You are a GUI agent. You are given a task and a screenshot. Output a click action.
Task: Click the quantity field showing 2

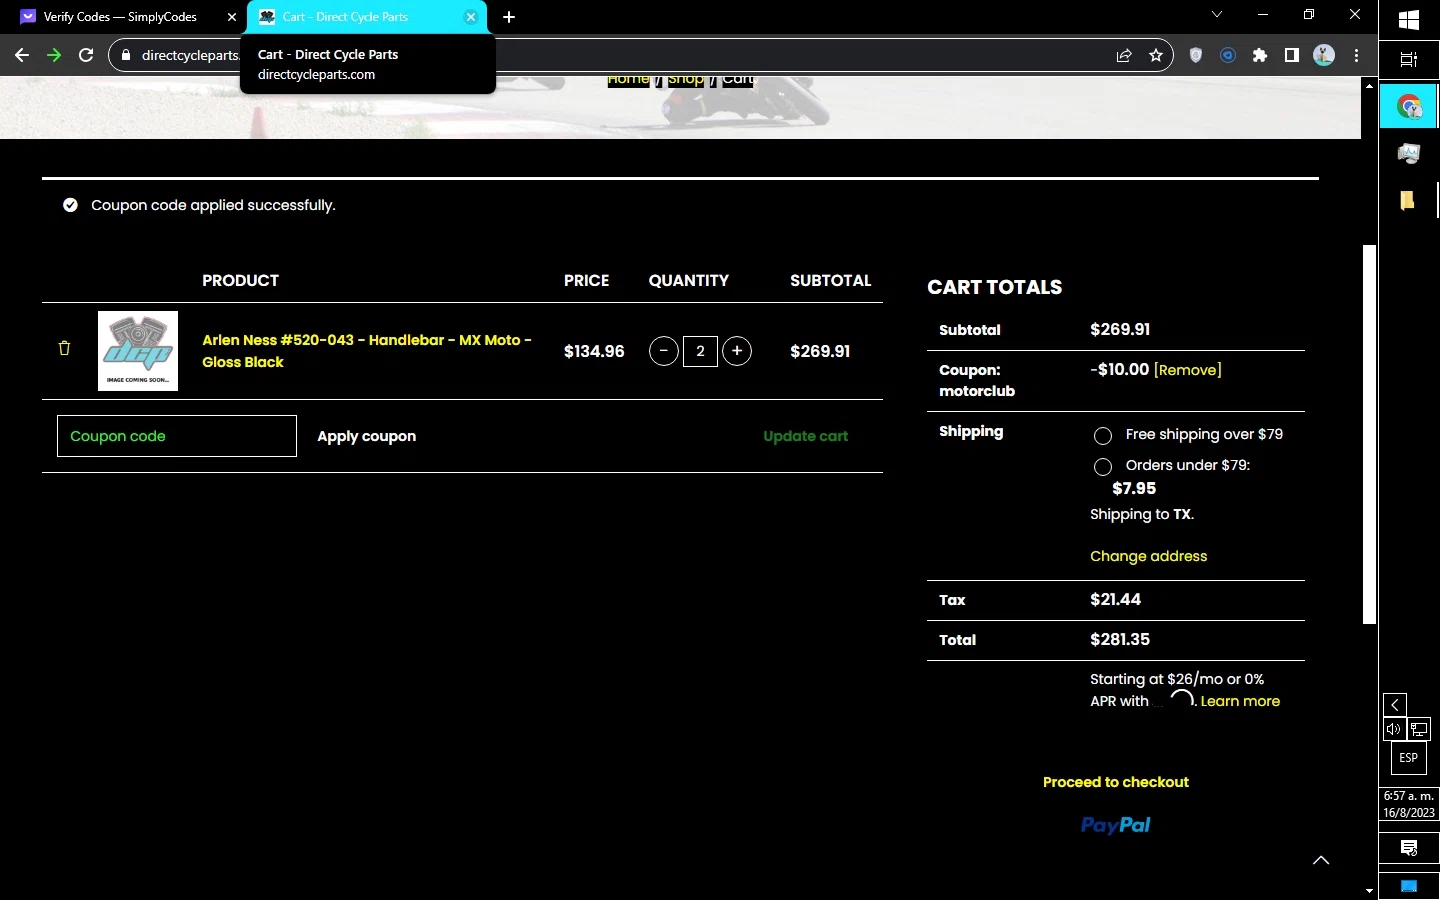(x=700, y=351)
